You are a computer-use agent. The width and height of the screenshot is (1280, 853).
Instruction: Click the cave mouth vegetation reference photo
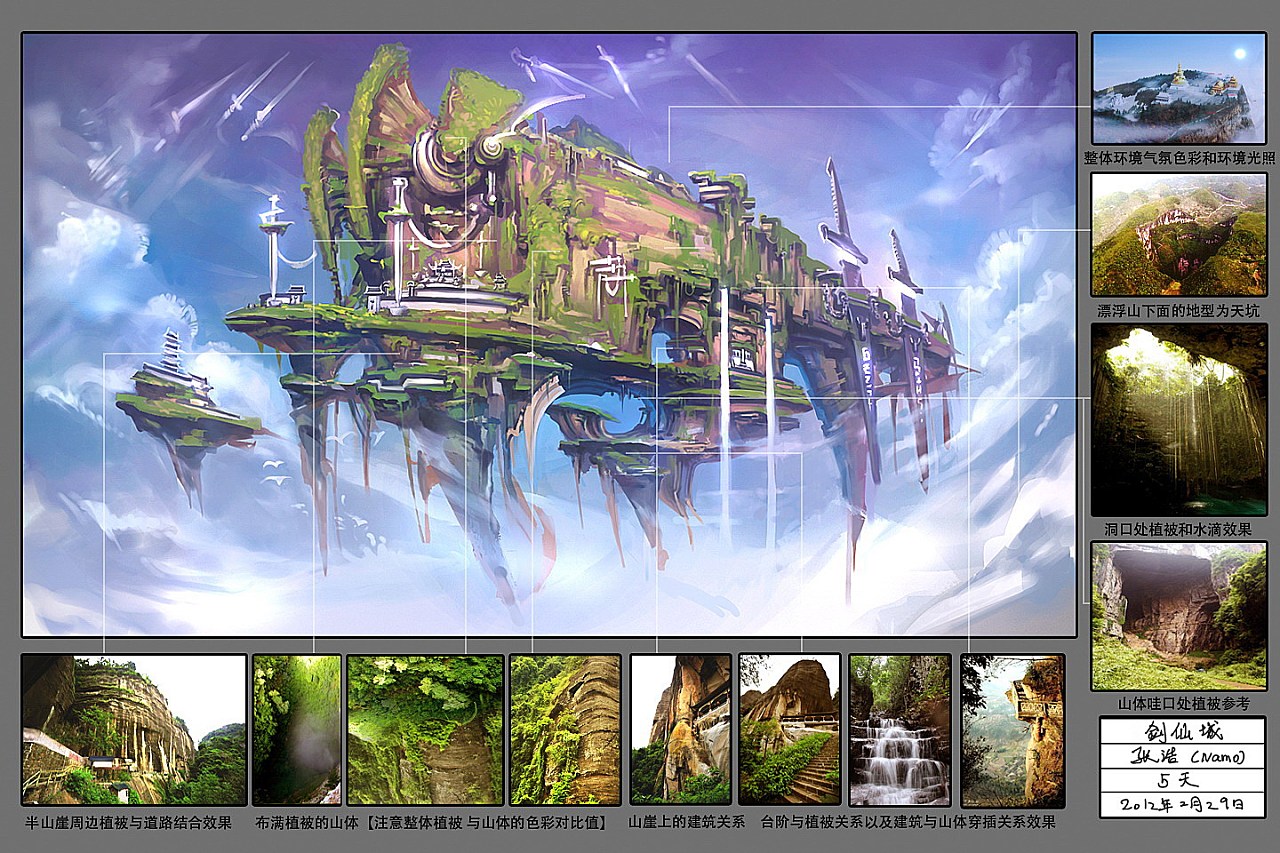(1178, 615)
